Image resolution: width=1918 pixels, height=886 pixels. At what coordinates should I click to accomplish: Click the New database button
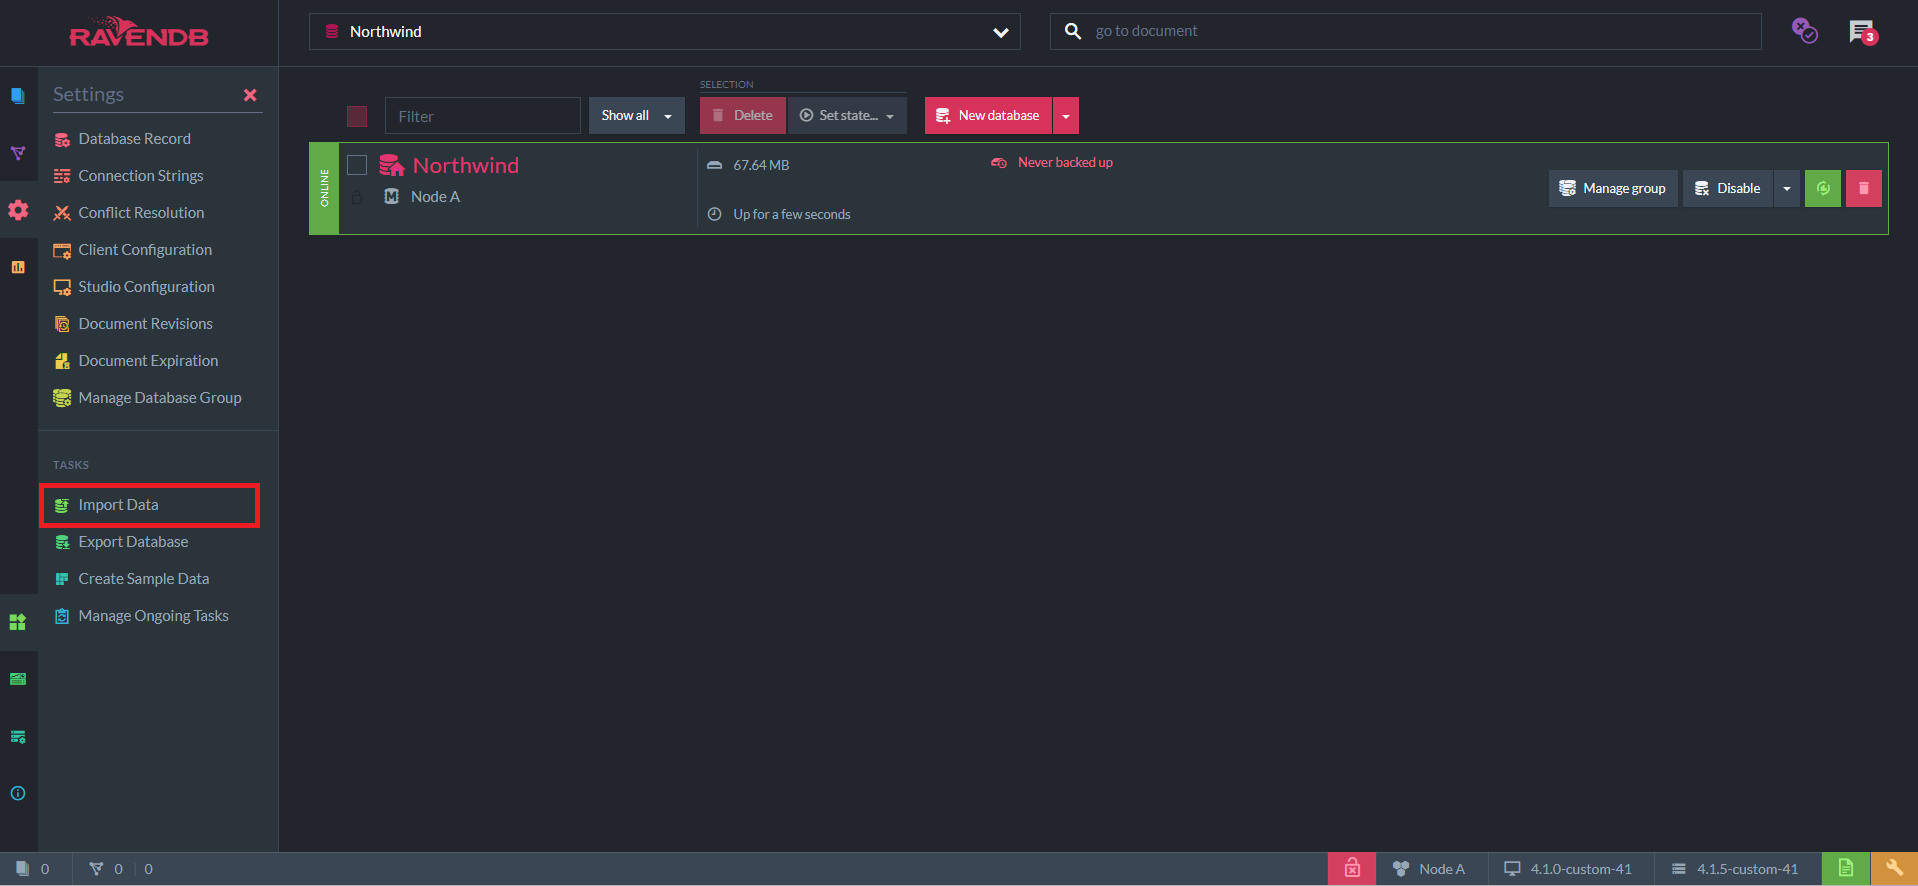point(988,115)
